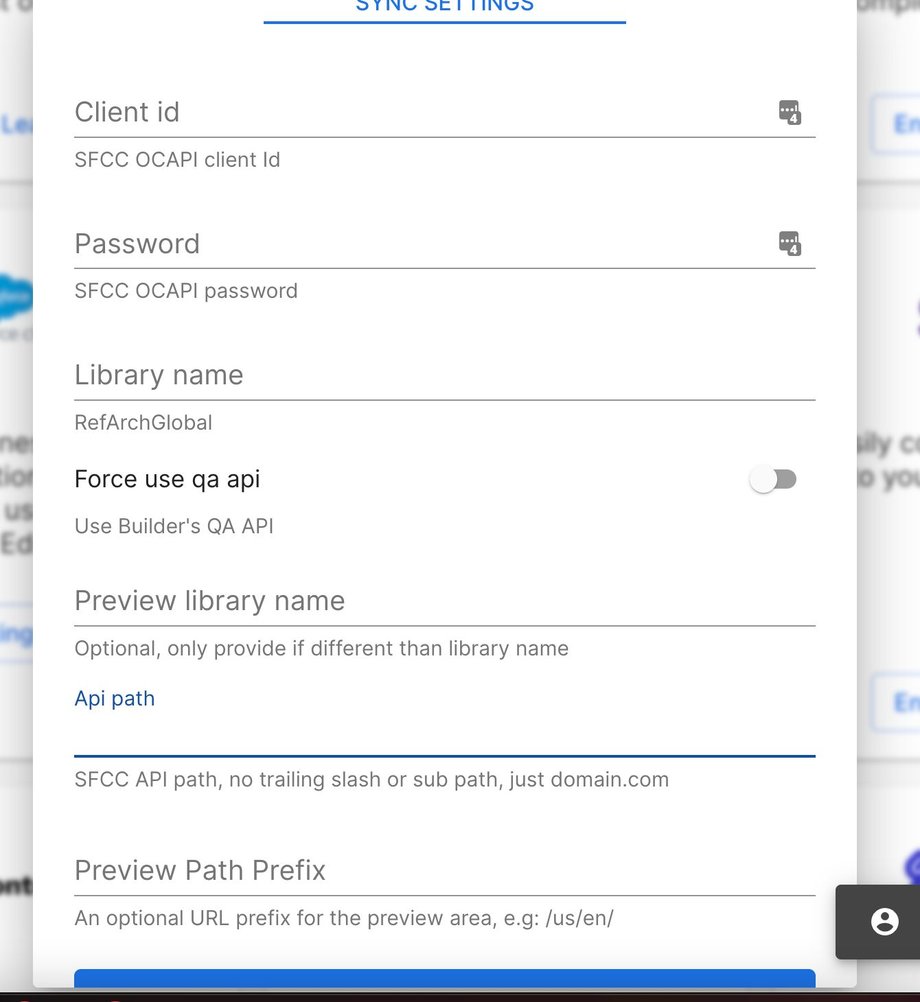Click lower blurred Enable button on right

point(896,702)
